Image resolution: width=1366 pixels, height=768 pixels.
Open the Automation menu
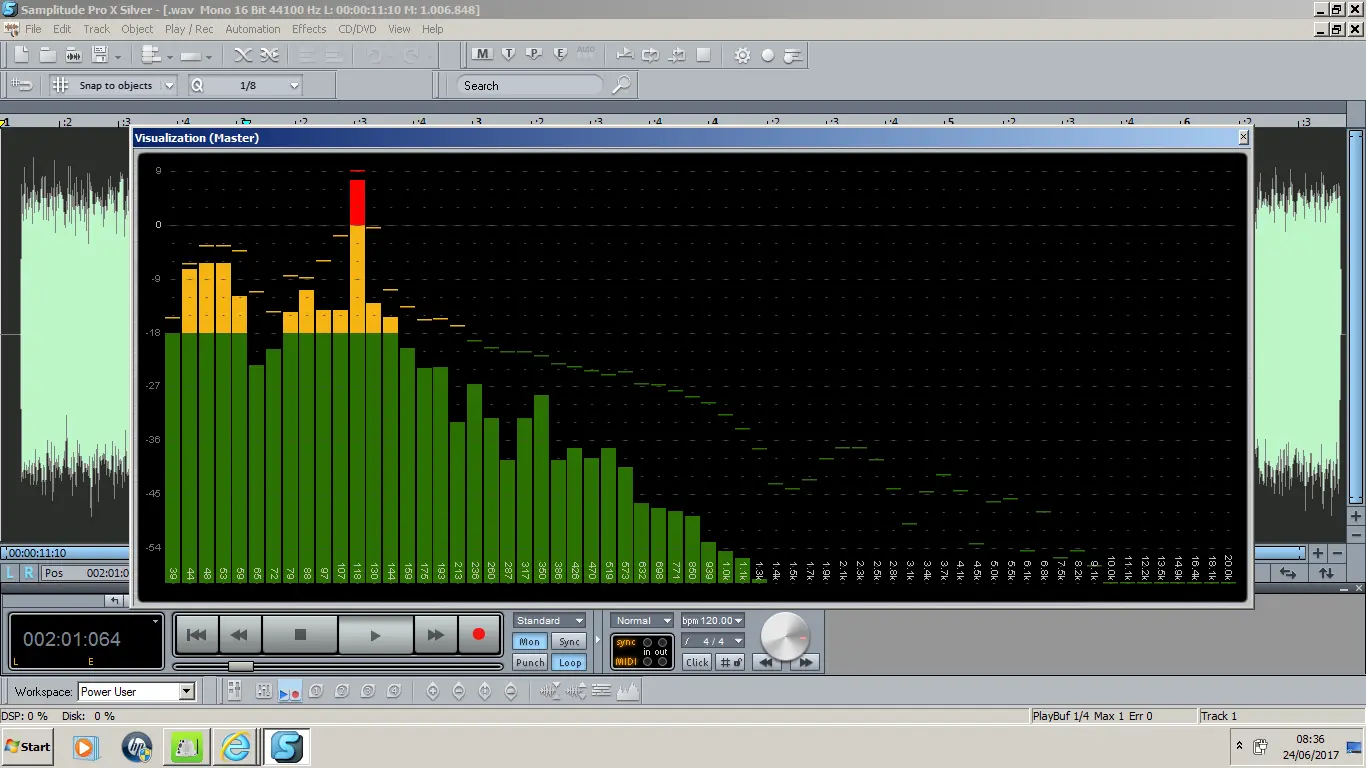point(253,29)
